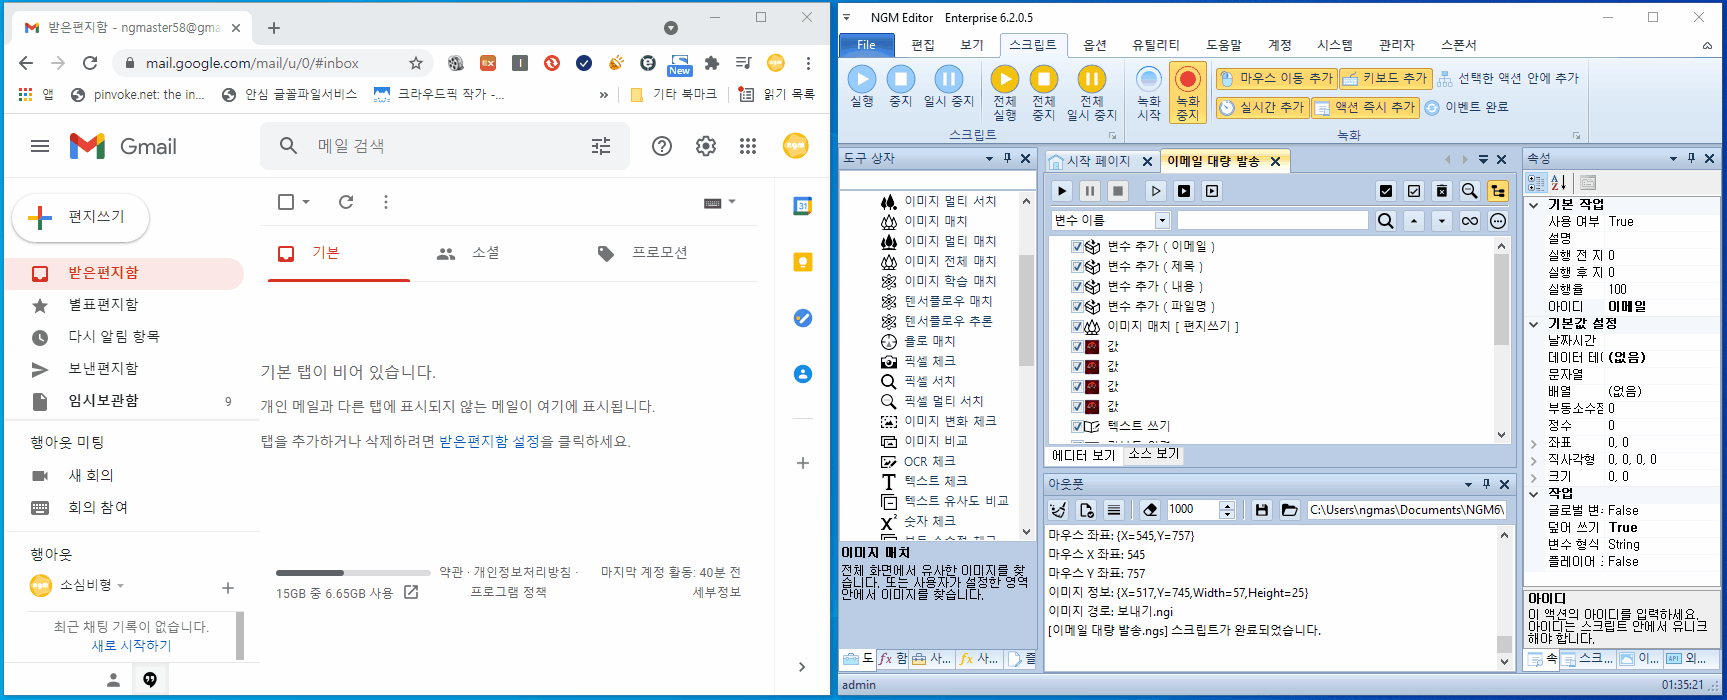Collapse the 작업 property group
1727x700 pixels.
tap(1534, 494)
